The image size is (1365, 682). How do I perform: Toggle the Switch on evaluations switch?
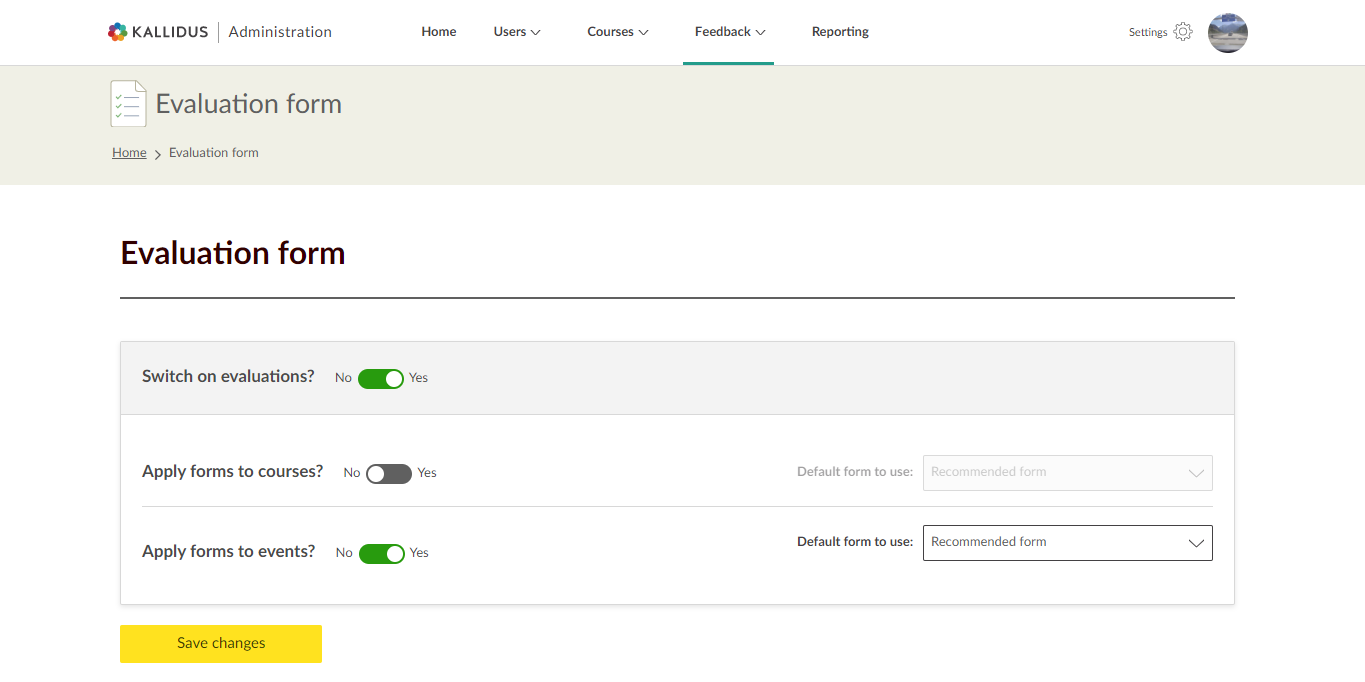tap(380, 378)
